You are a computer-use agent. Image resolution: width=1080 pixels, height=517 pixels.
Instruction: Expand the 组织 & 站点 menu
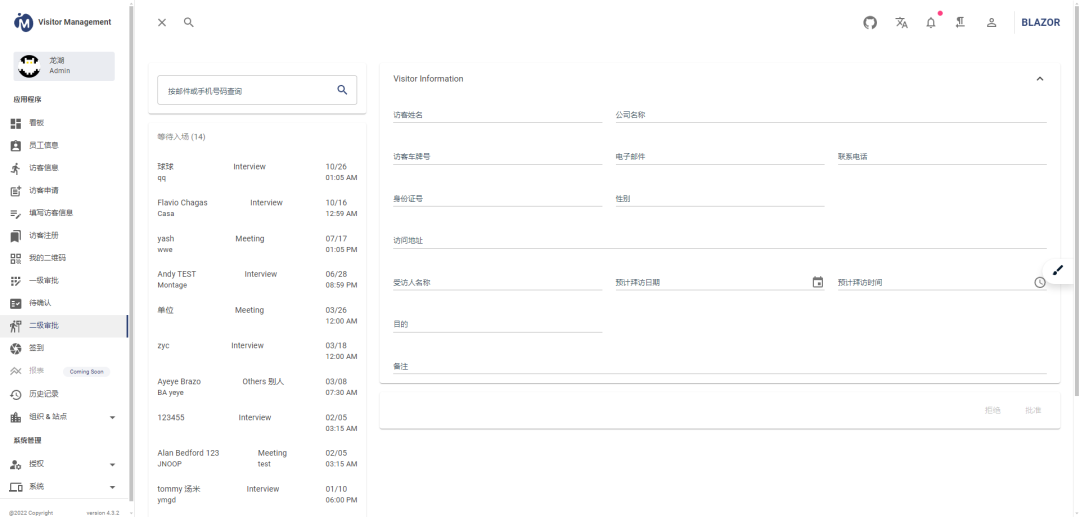(x=112, y=417)
